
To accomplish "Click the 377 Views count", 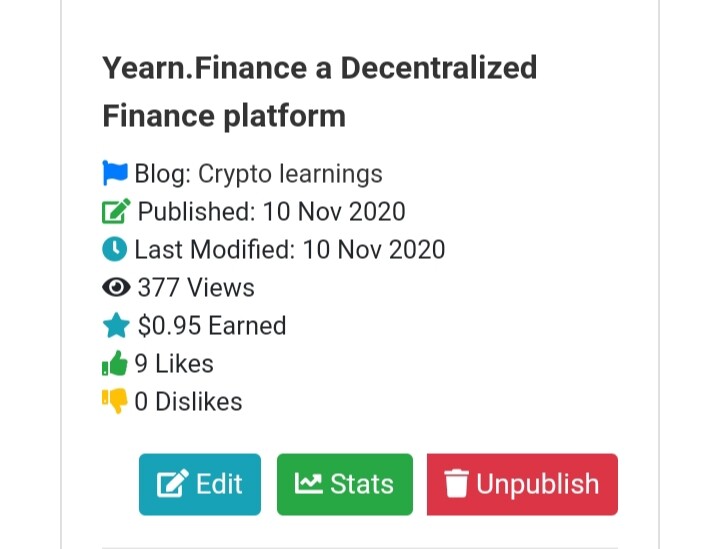I will click(196, 288).
